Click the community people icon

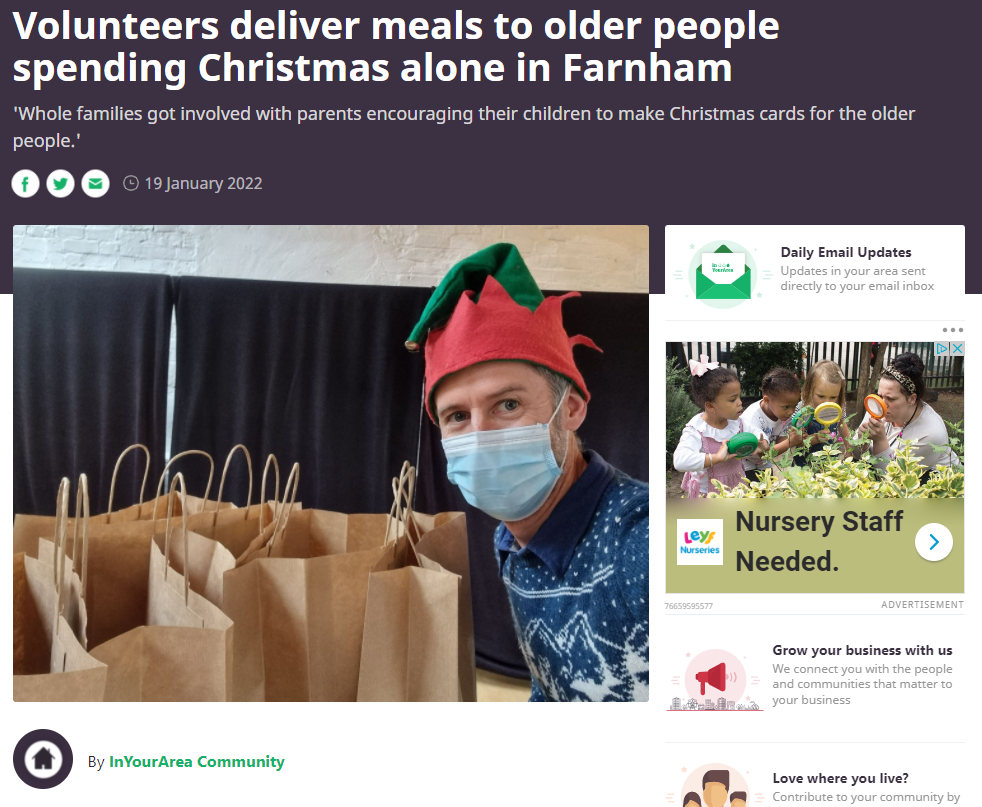coord(715,786)
